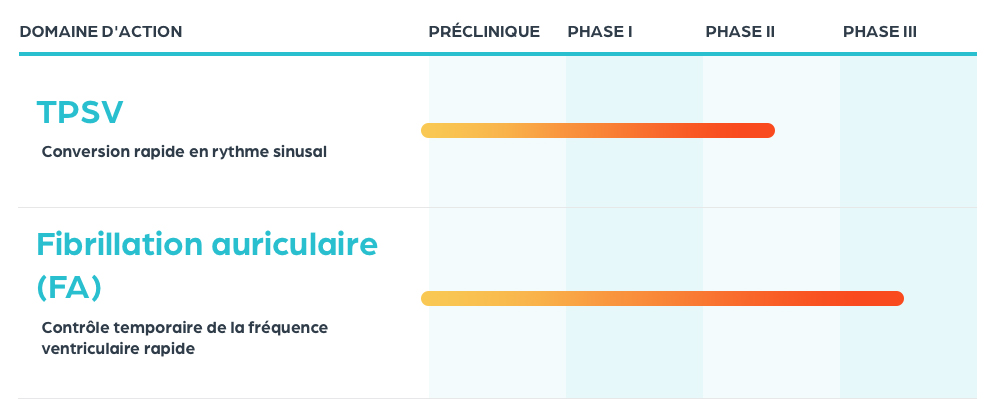Image resolution: width=999 pixels, height=399 pixels.
Task: Click the Fibrillation auriculaire progress bar
Action: coord(663,298)
